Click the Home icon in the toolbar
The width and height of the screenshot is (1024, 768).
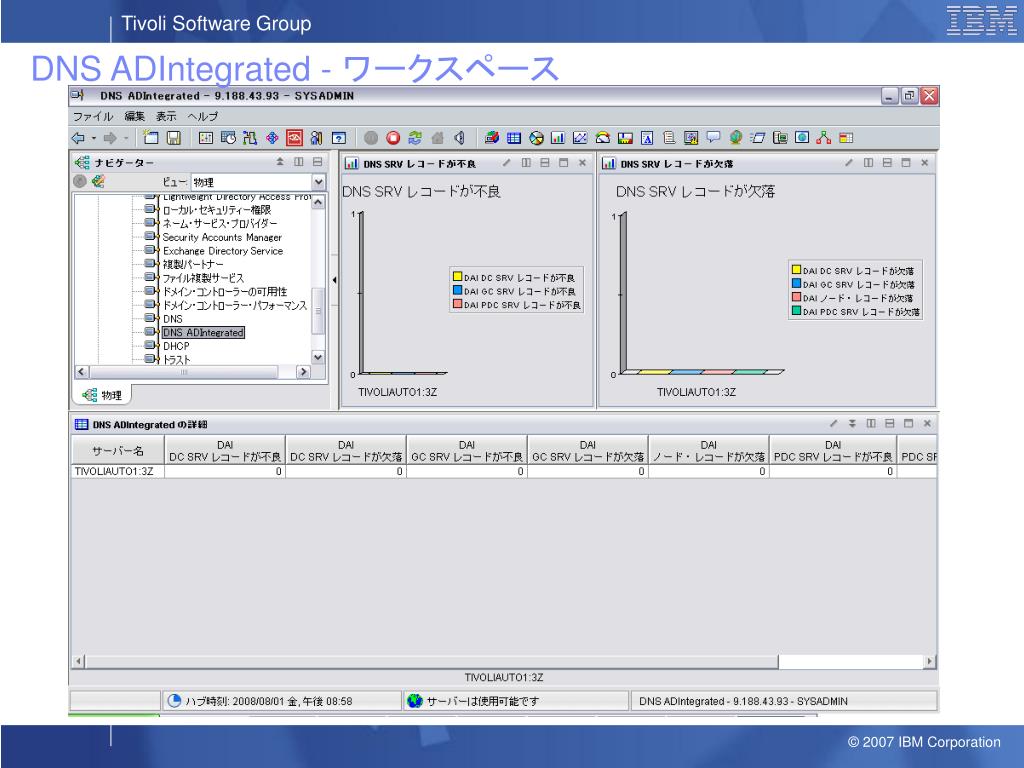point(438,138)
